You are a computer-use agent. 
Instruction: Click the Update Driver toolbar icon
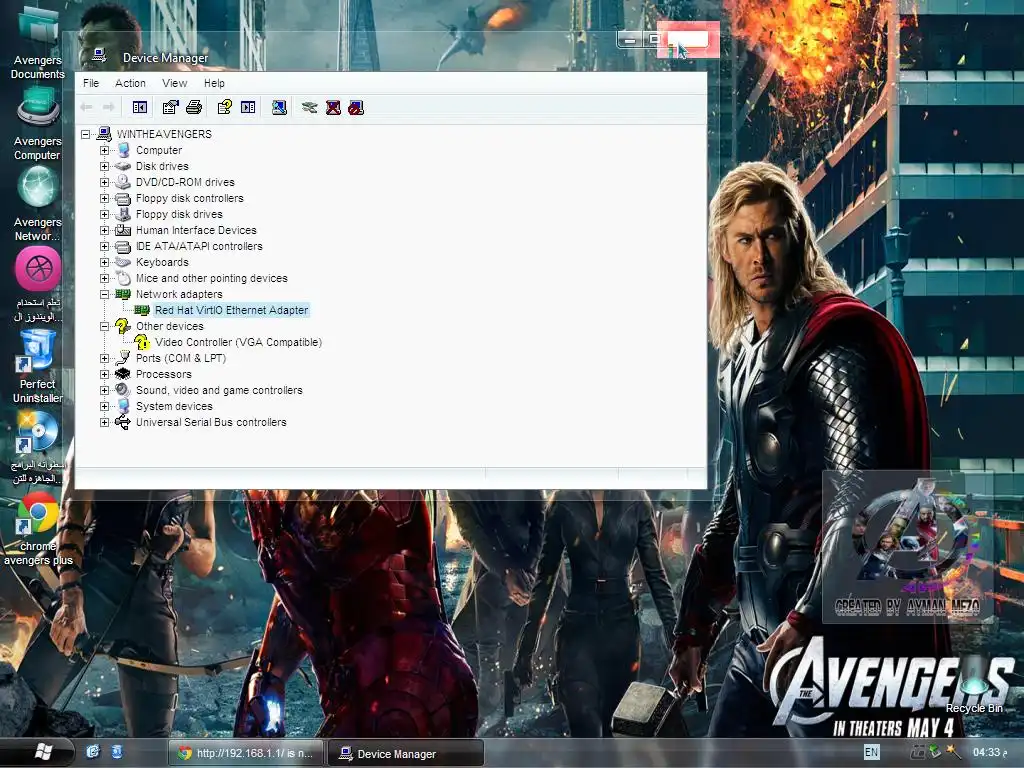(310, 107)
